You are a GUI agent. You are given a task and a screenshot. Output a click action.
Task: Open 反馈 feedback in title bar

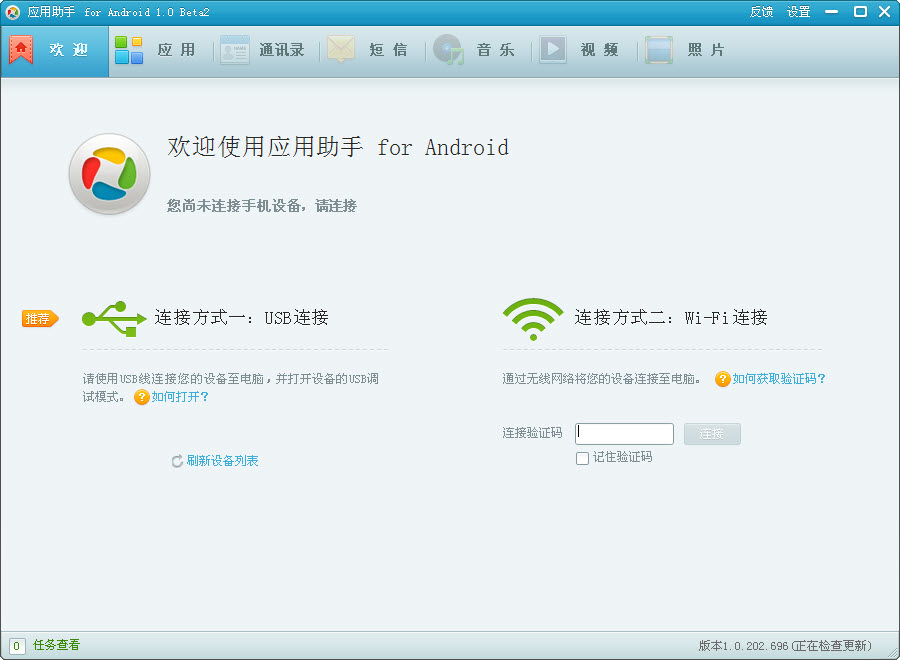tap(761, 12)
